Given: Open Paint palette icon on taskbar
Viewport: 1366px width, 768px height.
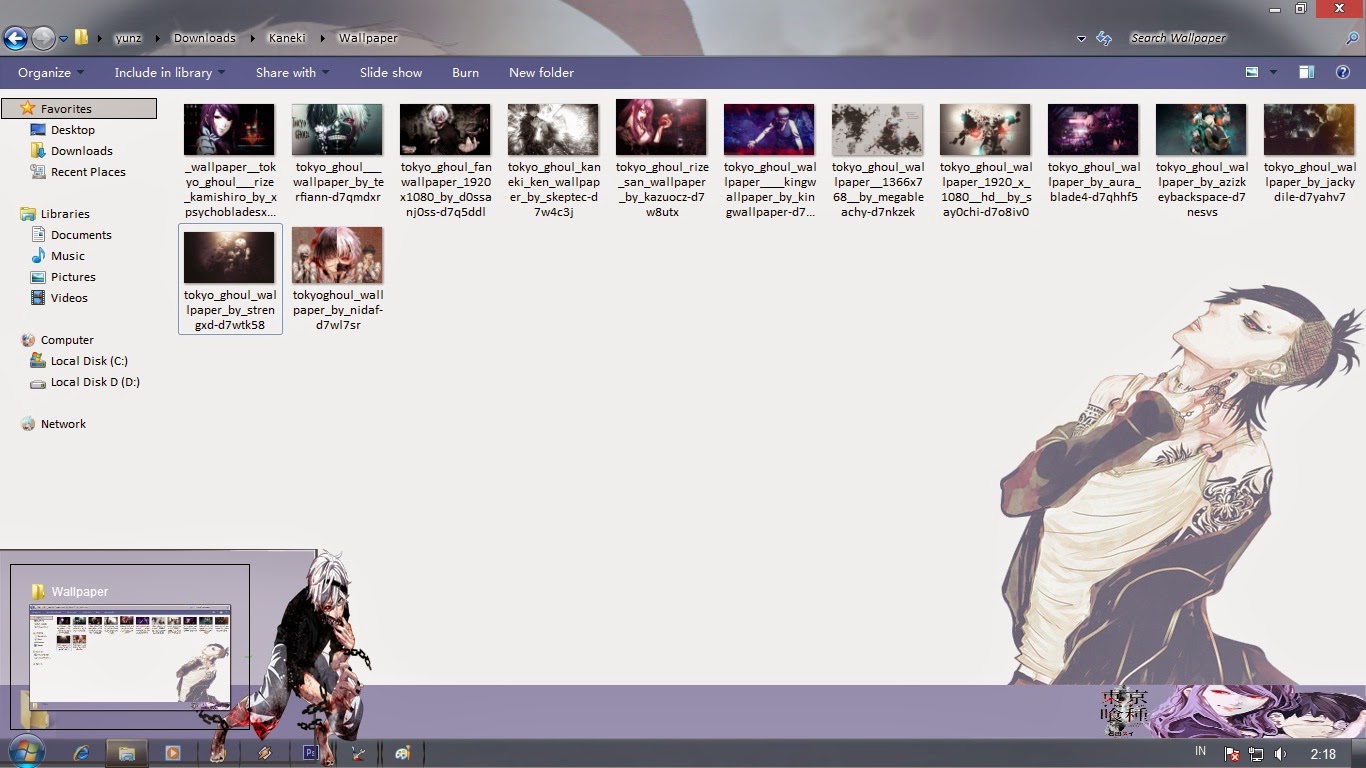Looking at the screenshot, I should pyautogui.click(x=402, y=753).
